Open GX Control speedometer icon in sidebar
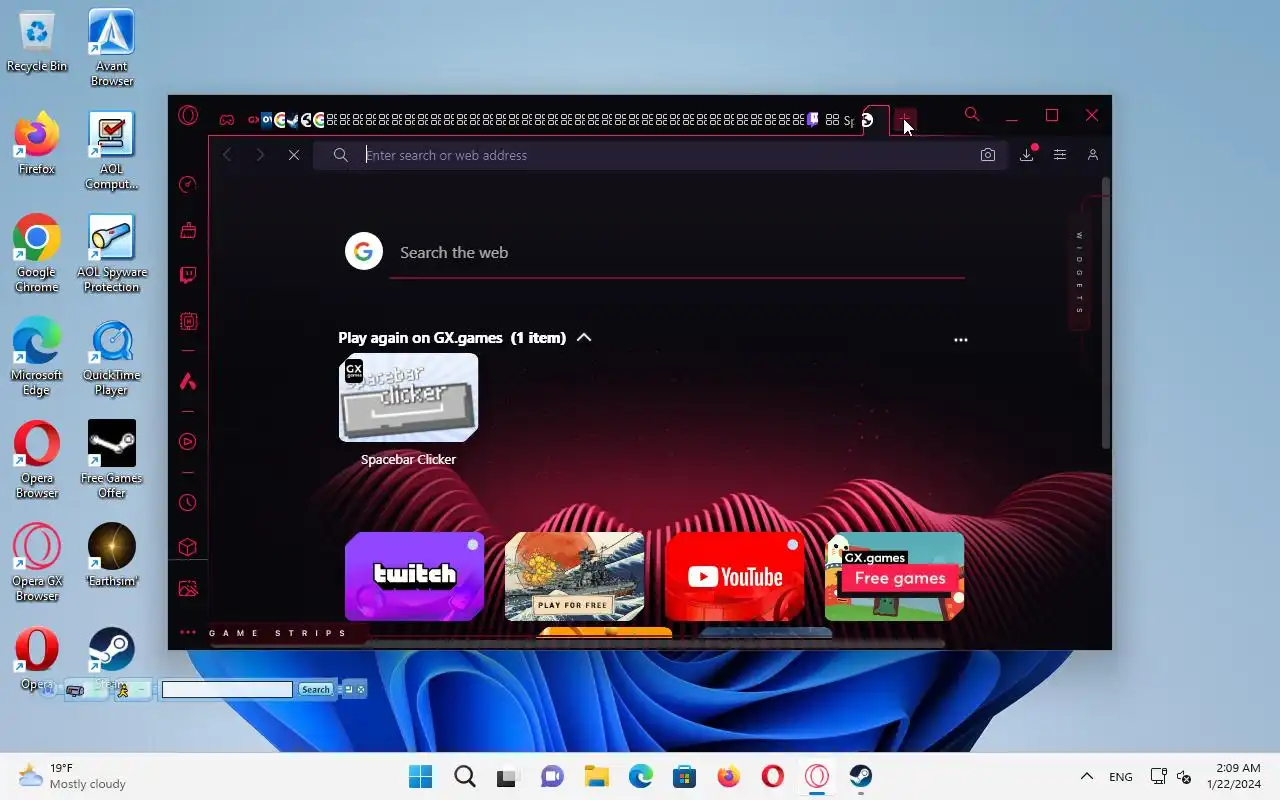Viewport: 1280px width, 800px height. click(188, 185)
